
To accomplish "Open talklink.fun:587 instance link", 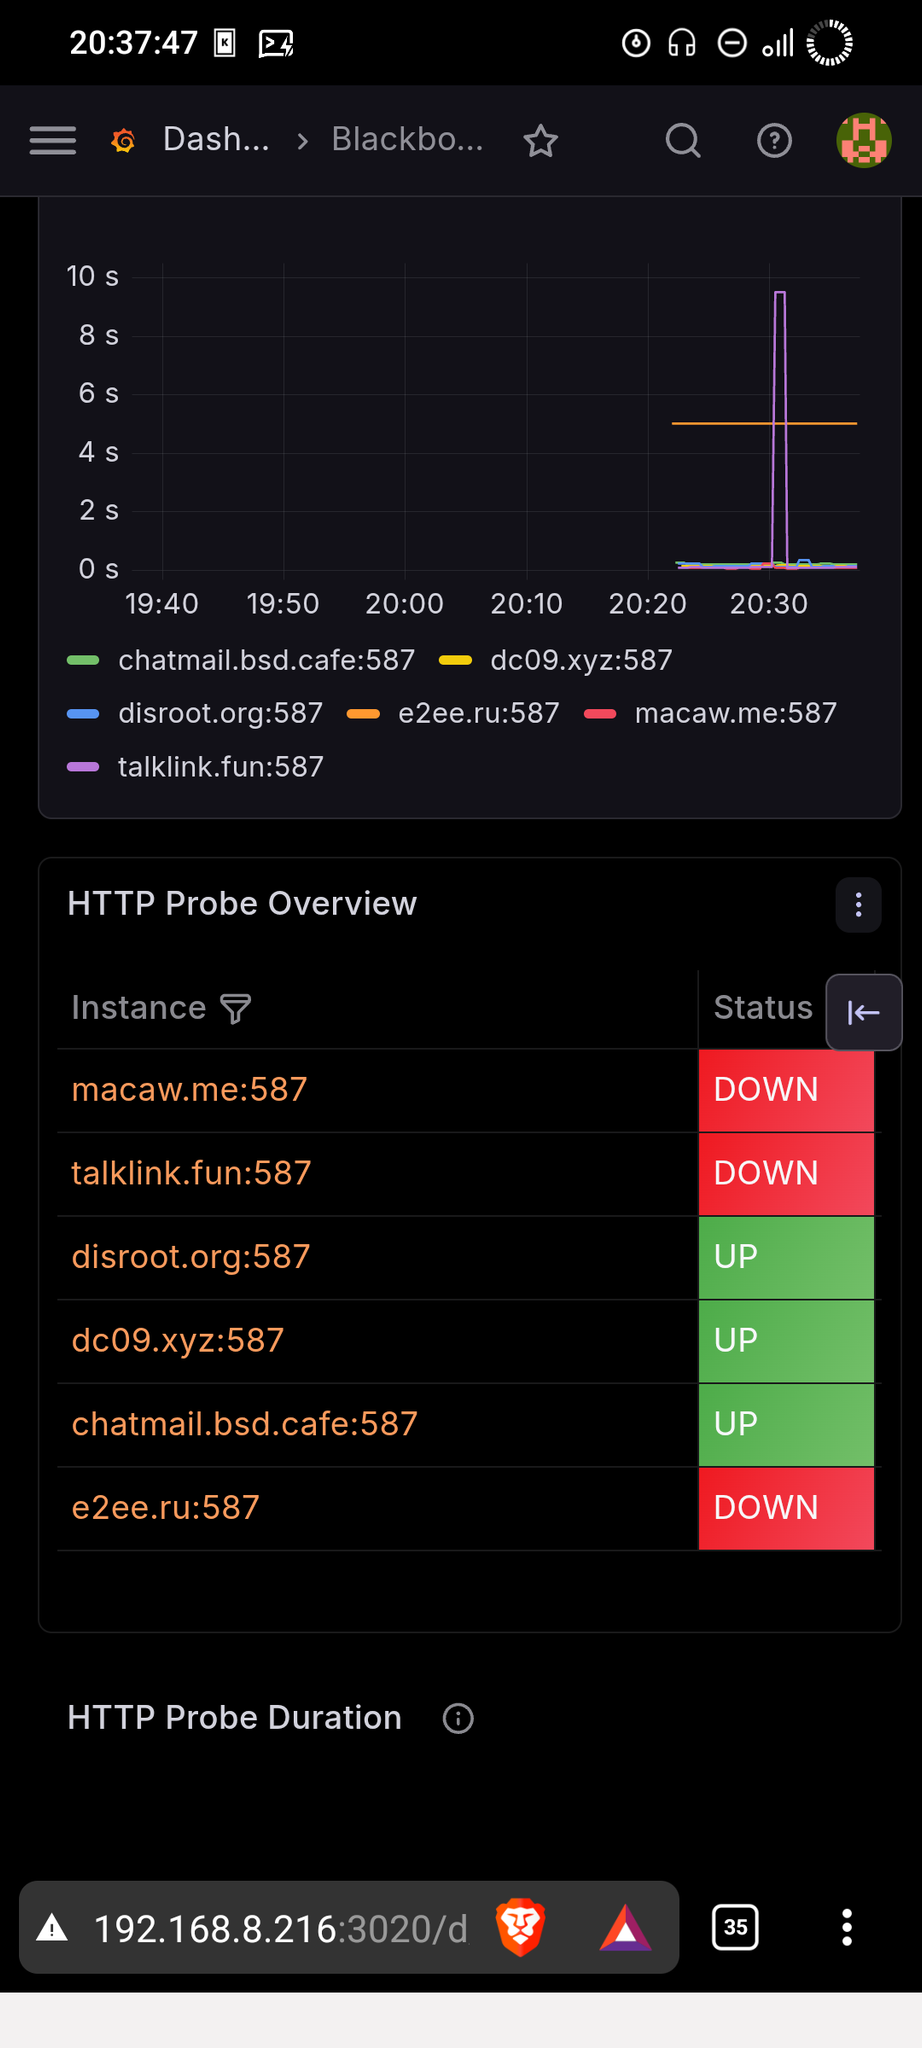I will [191, 1173].
